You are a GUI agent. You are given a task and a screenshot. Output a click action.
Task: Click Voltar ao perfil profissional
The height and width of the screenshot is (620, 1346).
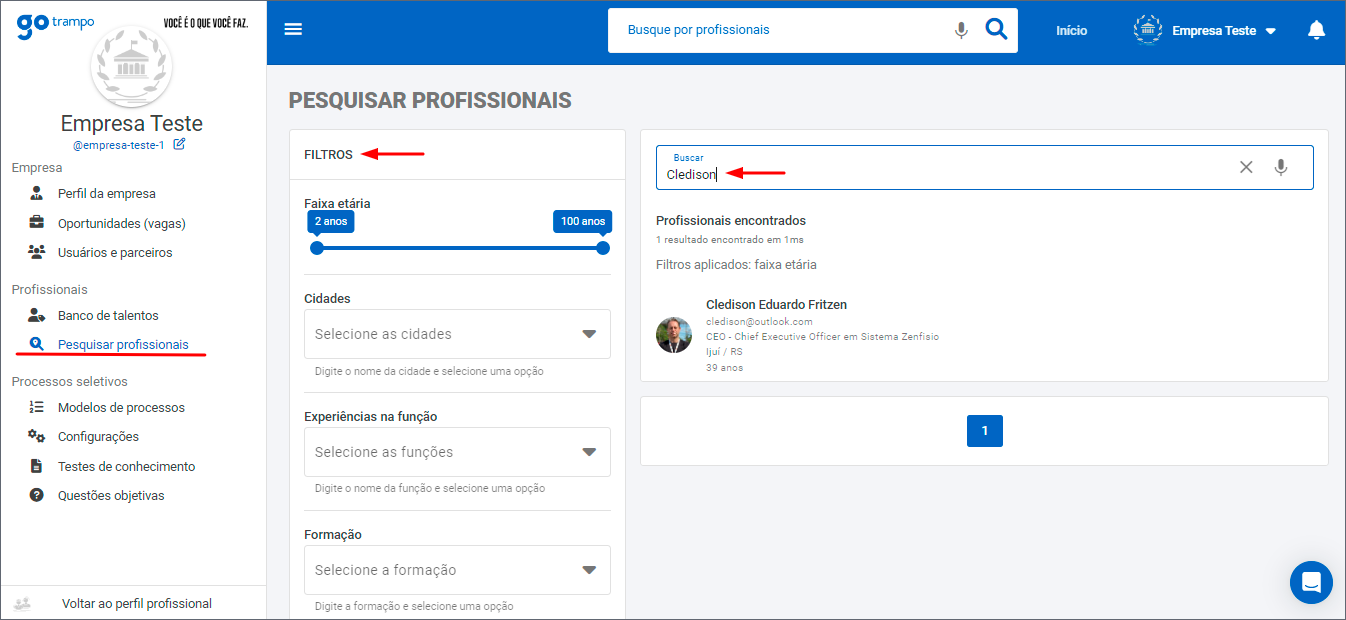(136, 603)
